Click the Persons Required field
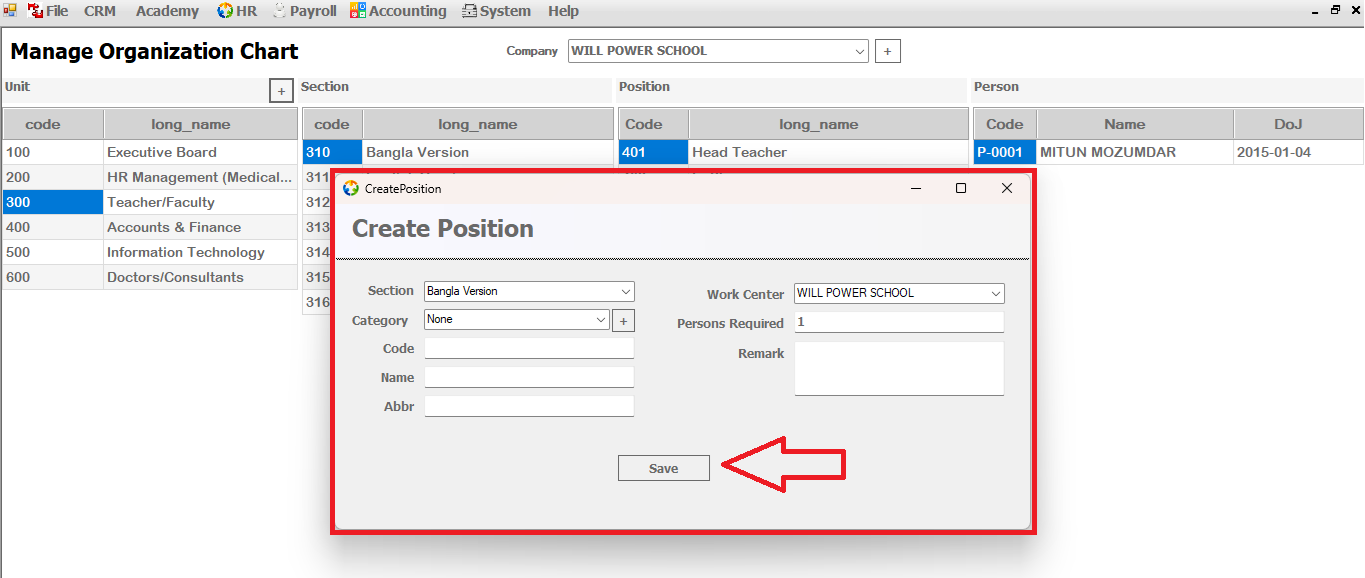 click(899, 322)
